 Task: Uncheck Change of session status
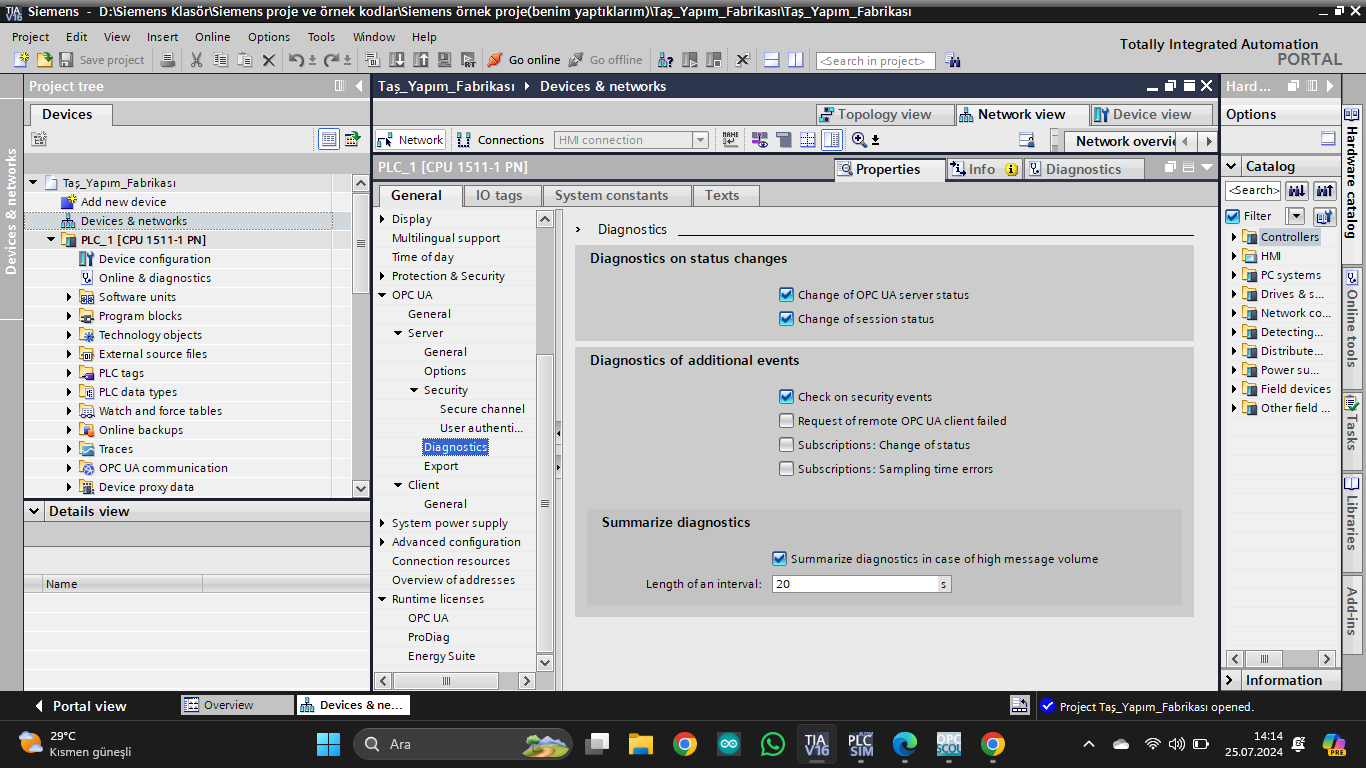pos(786,319)
